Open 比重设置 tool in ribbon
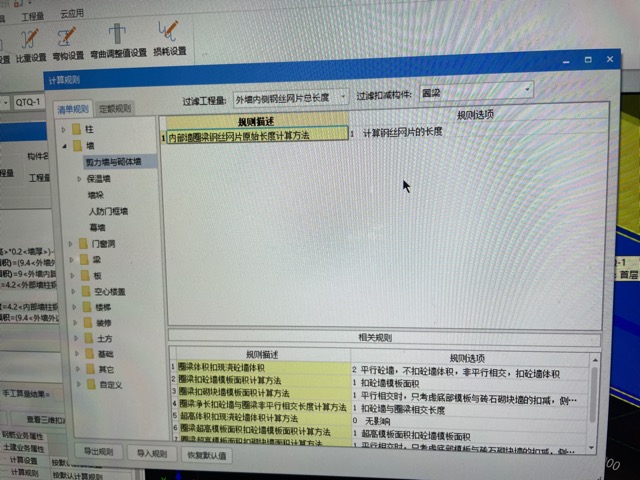This screenshot has width=640, height=480. click(x=31, y=45)
